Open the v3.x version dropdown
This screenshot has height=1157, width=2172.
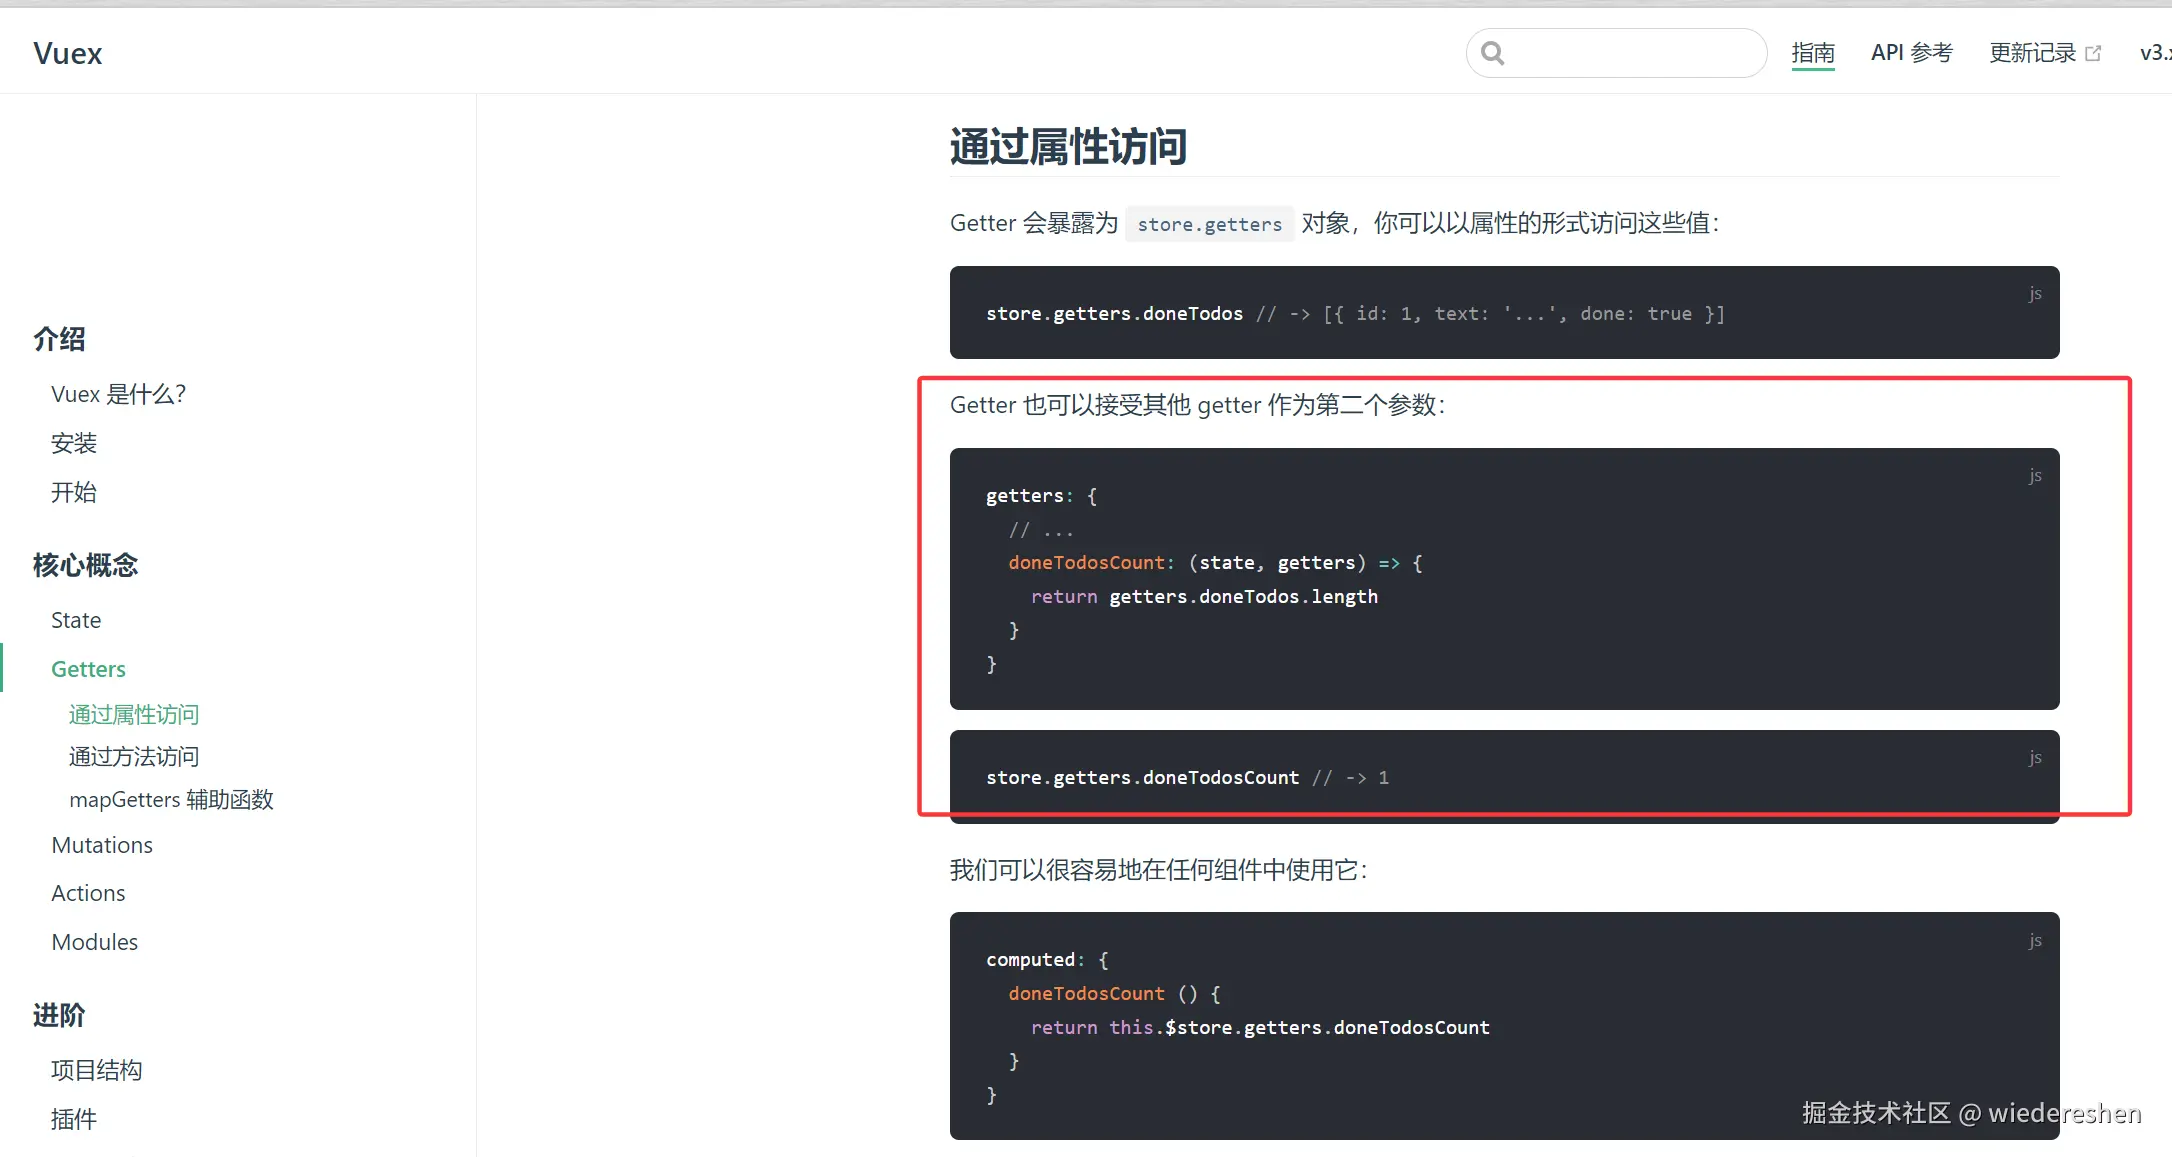2154,53
